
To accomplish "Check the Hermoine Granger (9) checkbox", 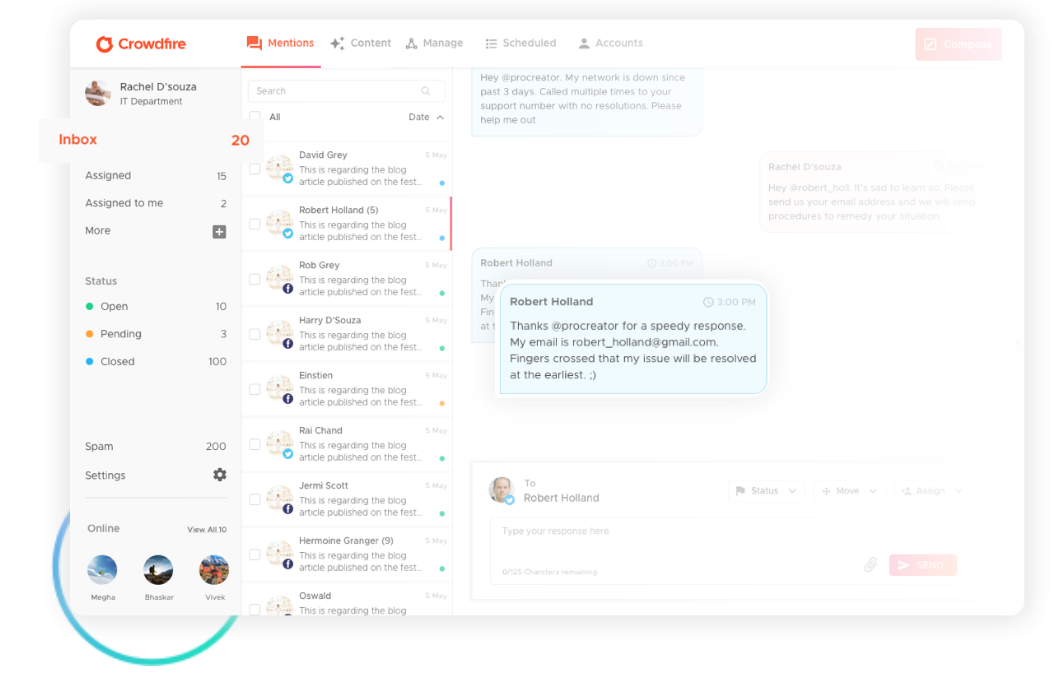I will tap(255, 555).
